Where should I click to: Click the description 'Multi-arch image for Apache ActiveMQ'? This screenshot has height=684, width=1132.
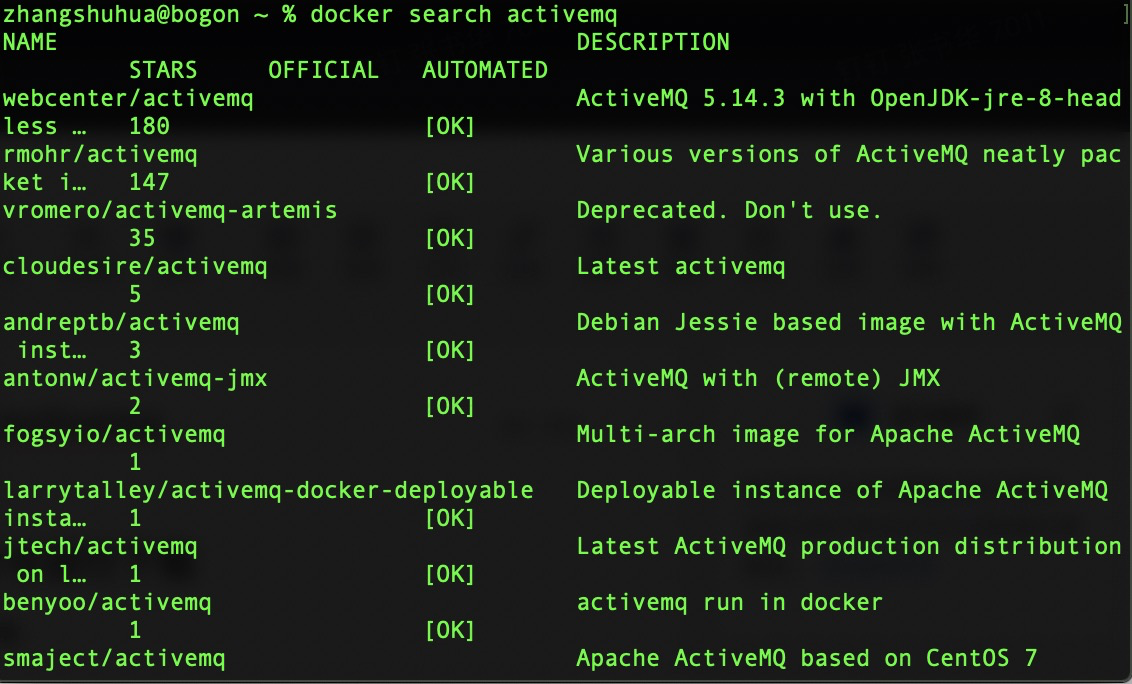(827, 434)
